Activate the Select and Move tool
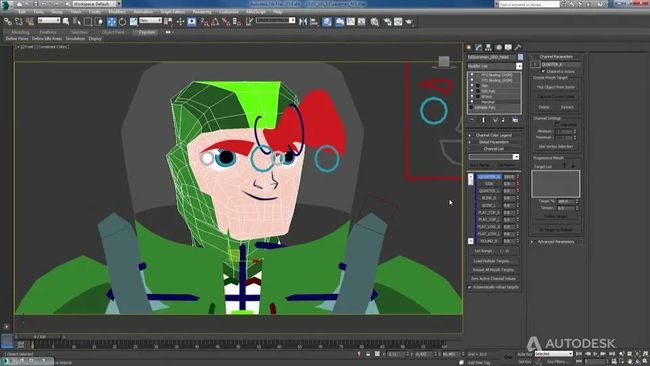650x366 pixels. click(x=112, y=22)
